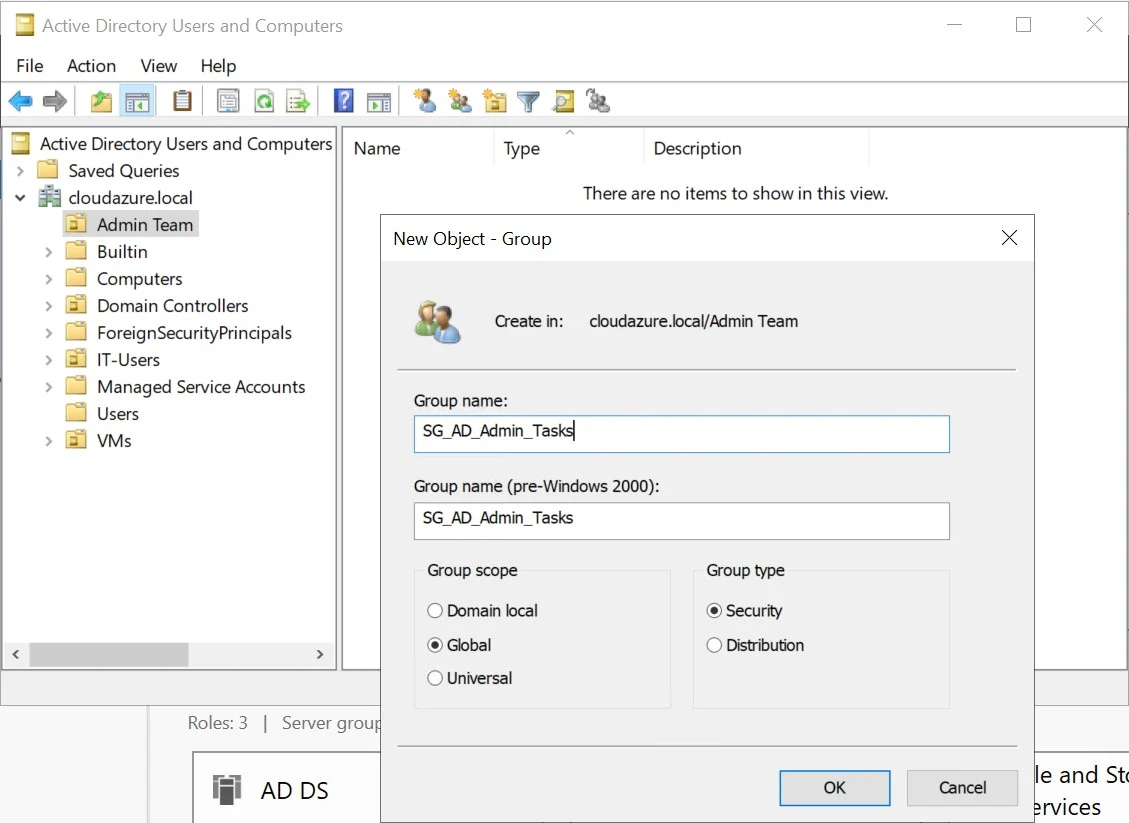Click the Saved Queries folder icon
Screen dimensions: 1129x823
pyautogui.click(x=48, y=170)
